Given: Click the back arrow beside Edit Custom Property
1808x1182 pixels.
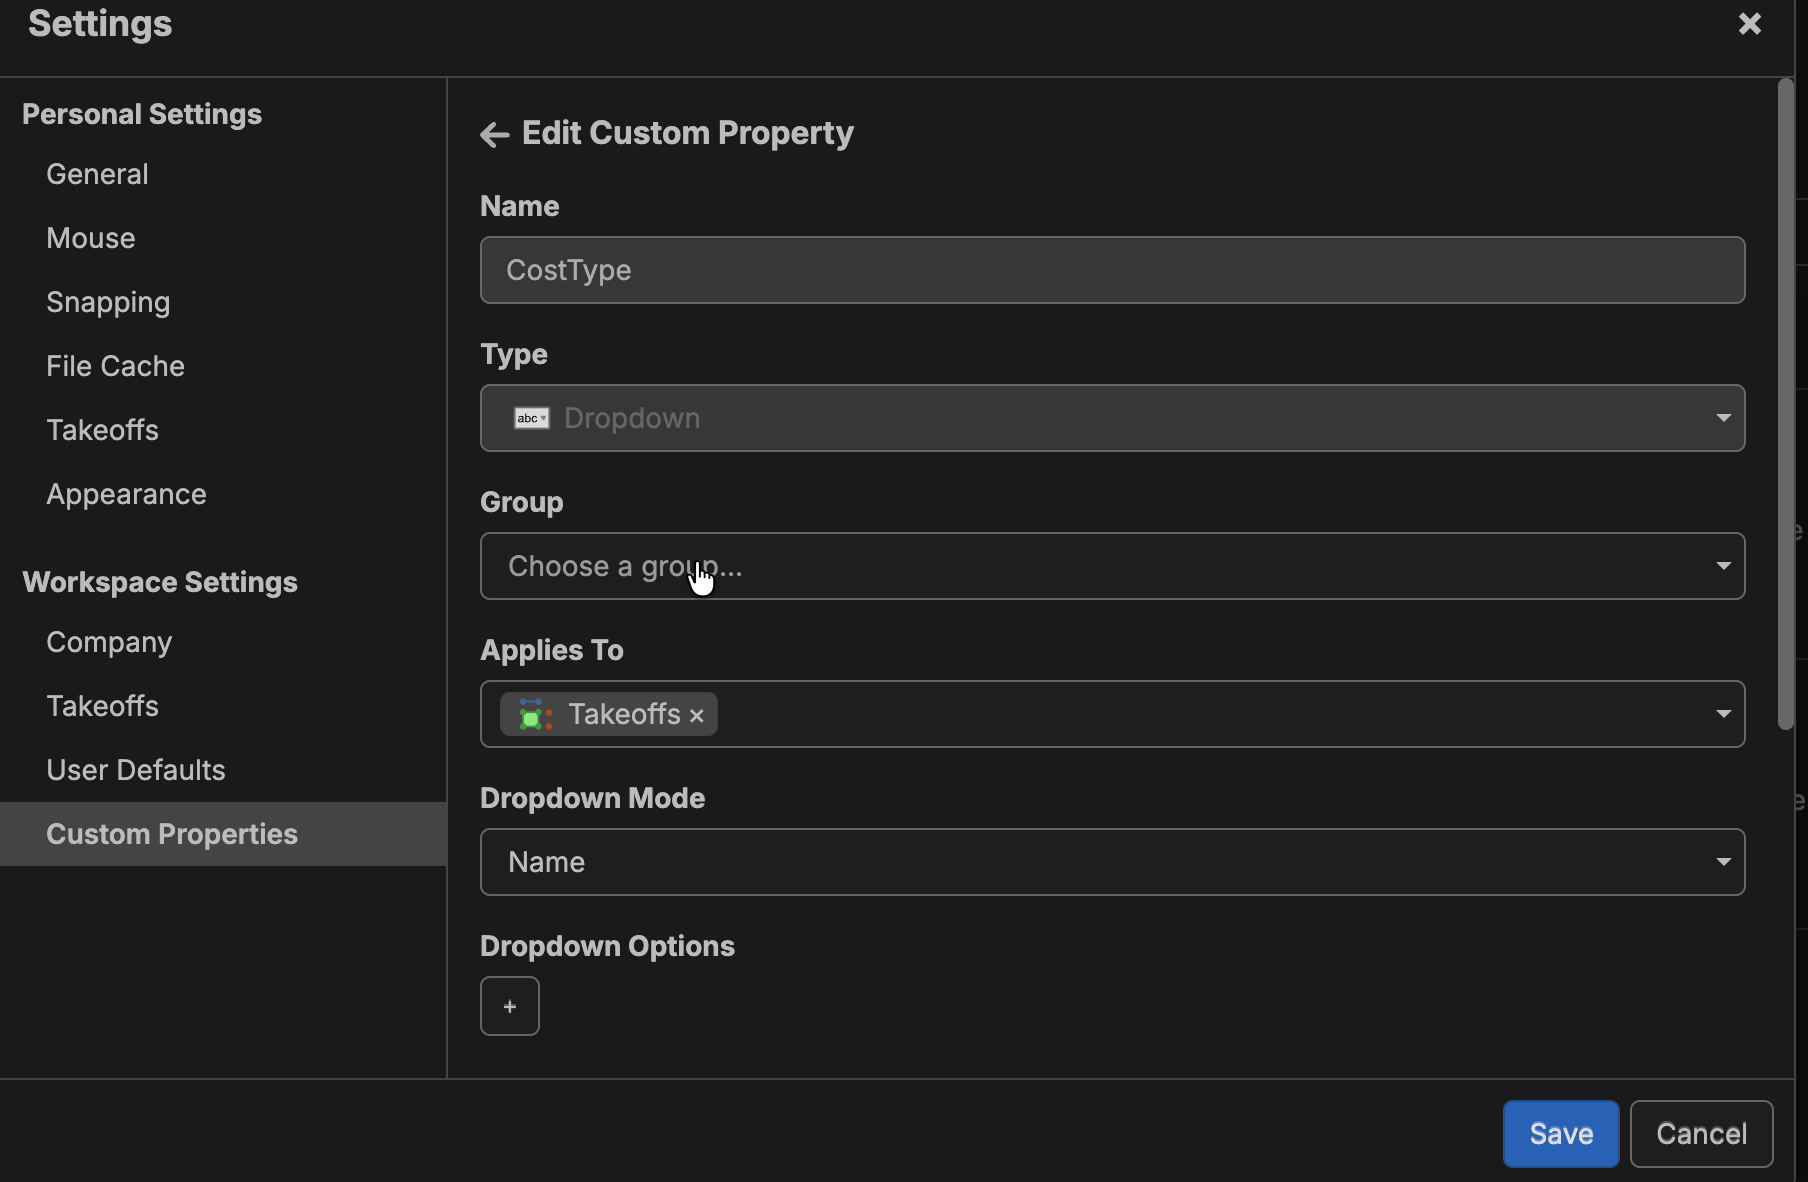Looking at the screenshot, I should tap(494, 134).
